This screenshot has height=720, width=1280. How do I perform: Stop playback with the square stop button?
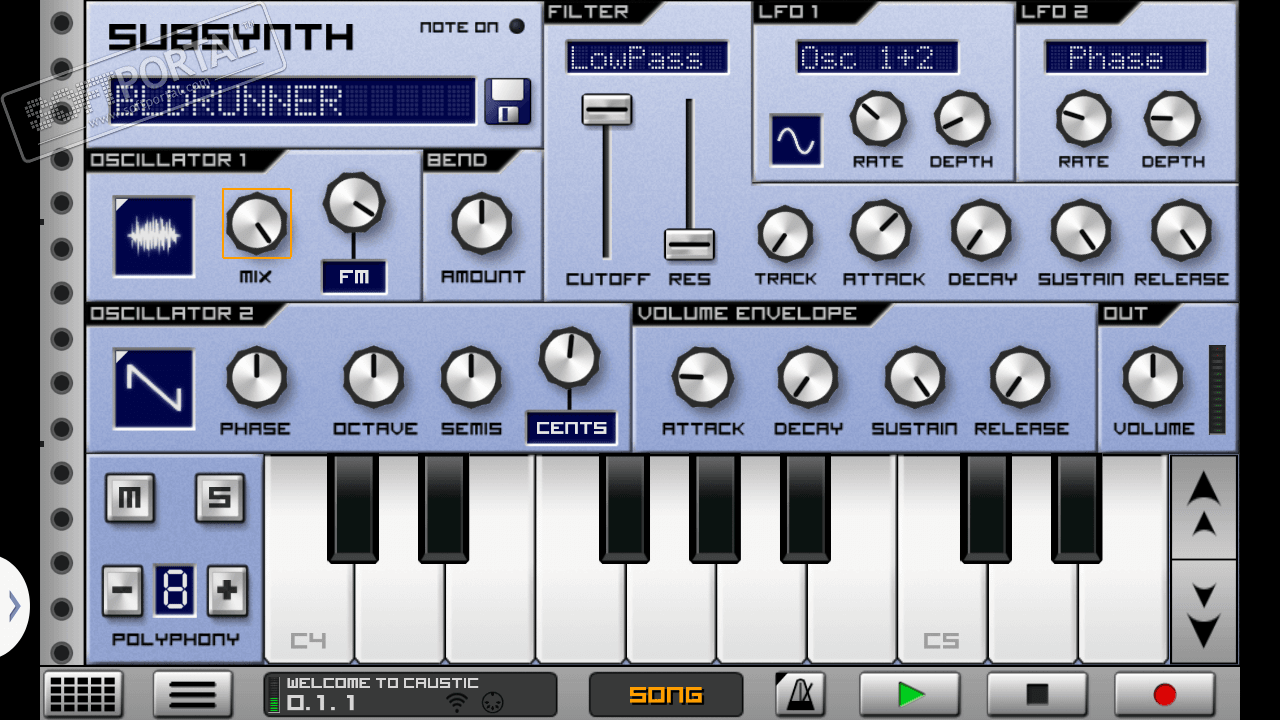1037,694
